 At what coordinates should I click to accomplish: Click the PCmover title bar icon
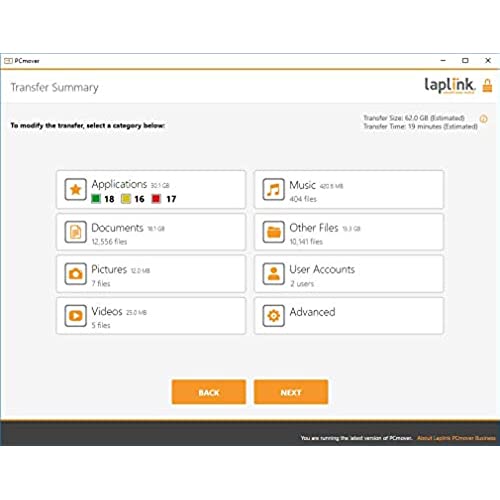[x=8, y=61]
